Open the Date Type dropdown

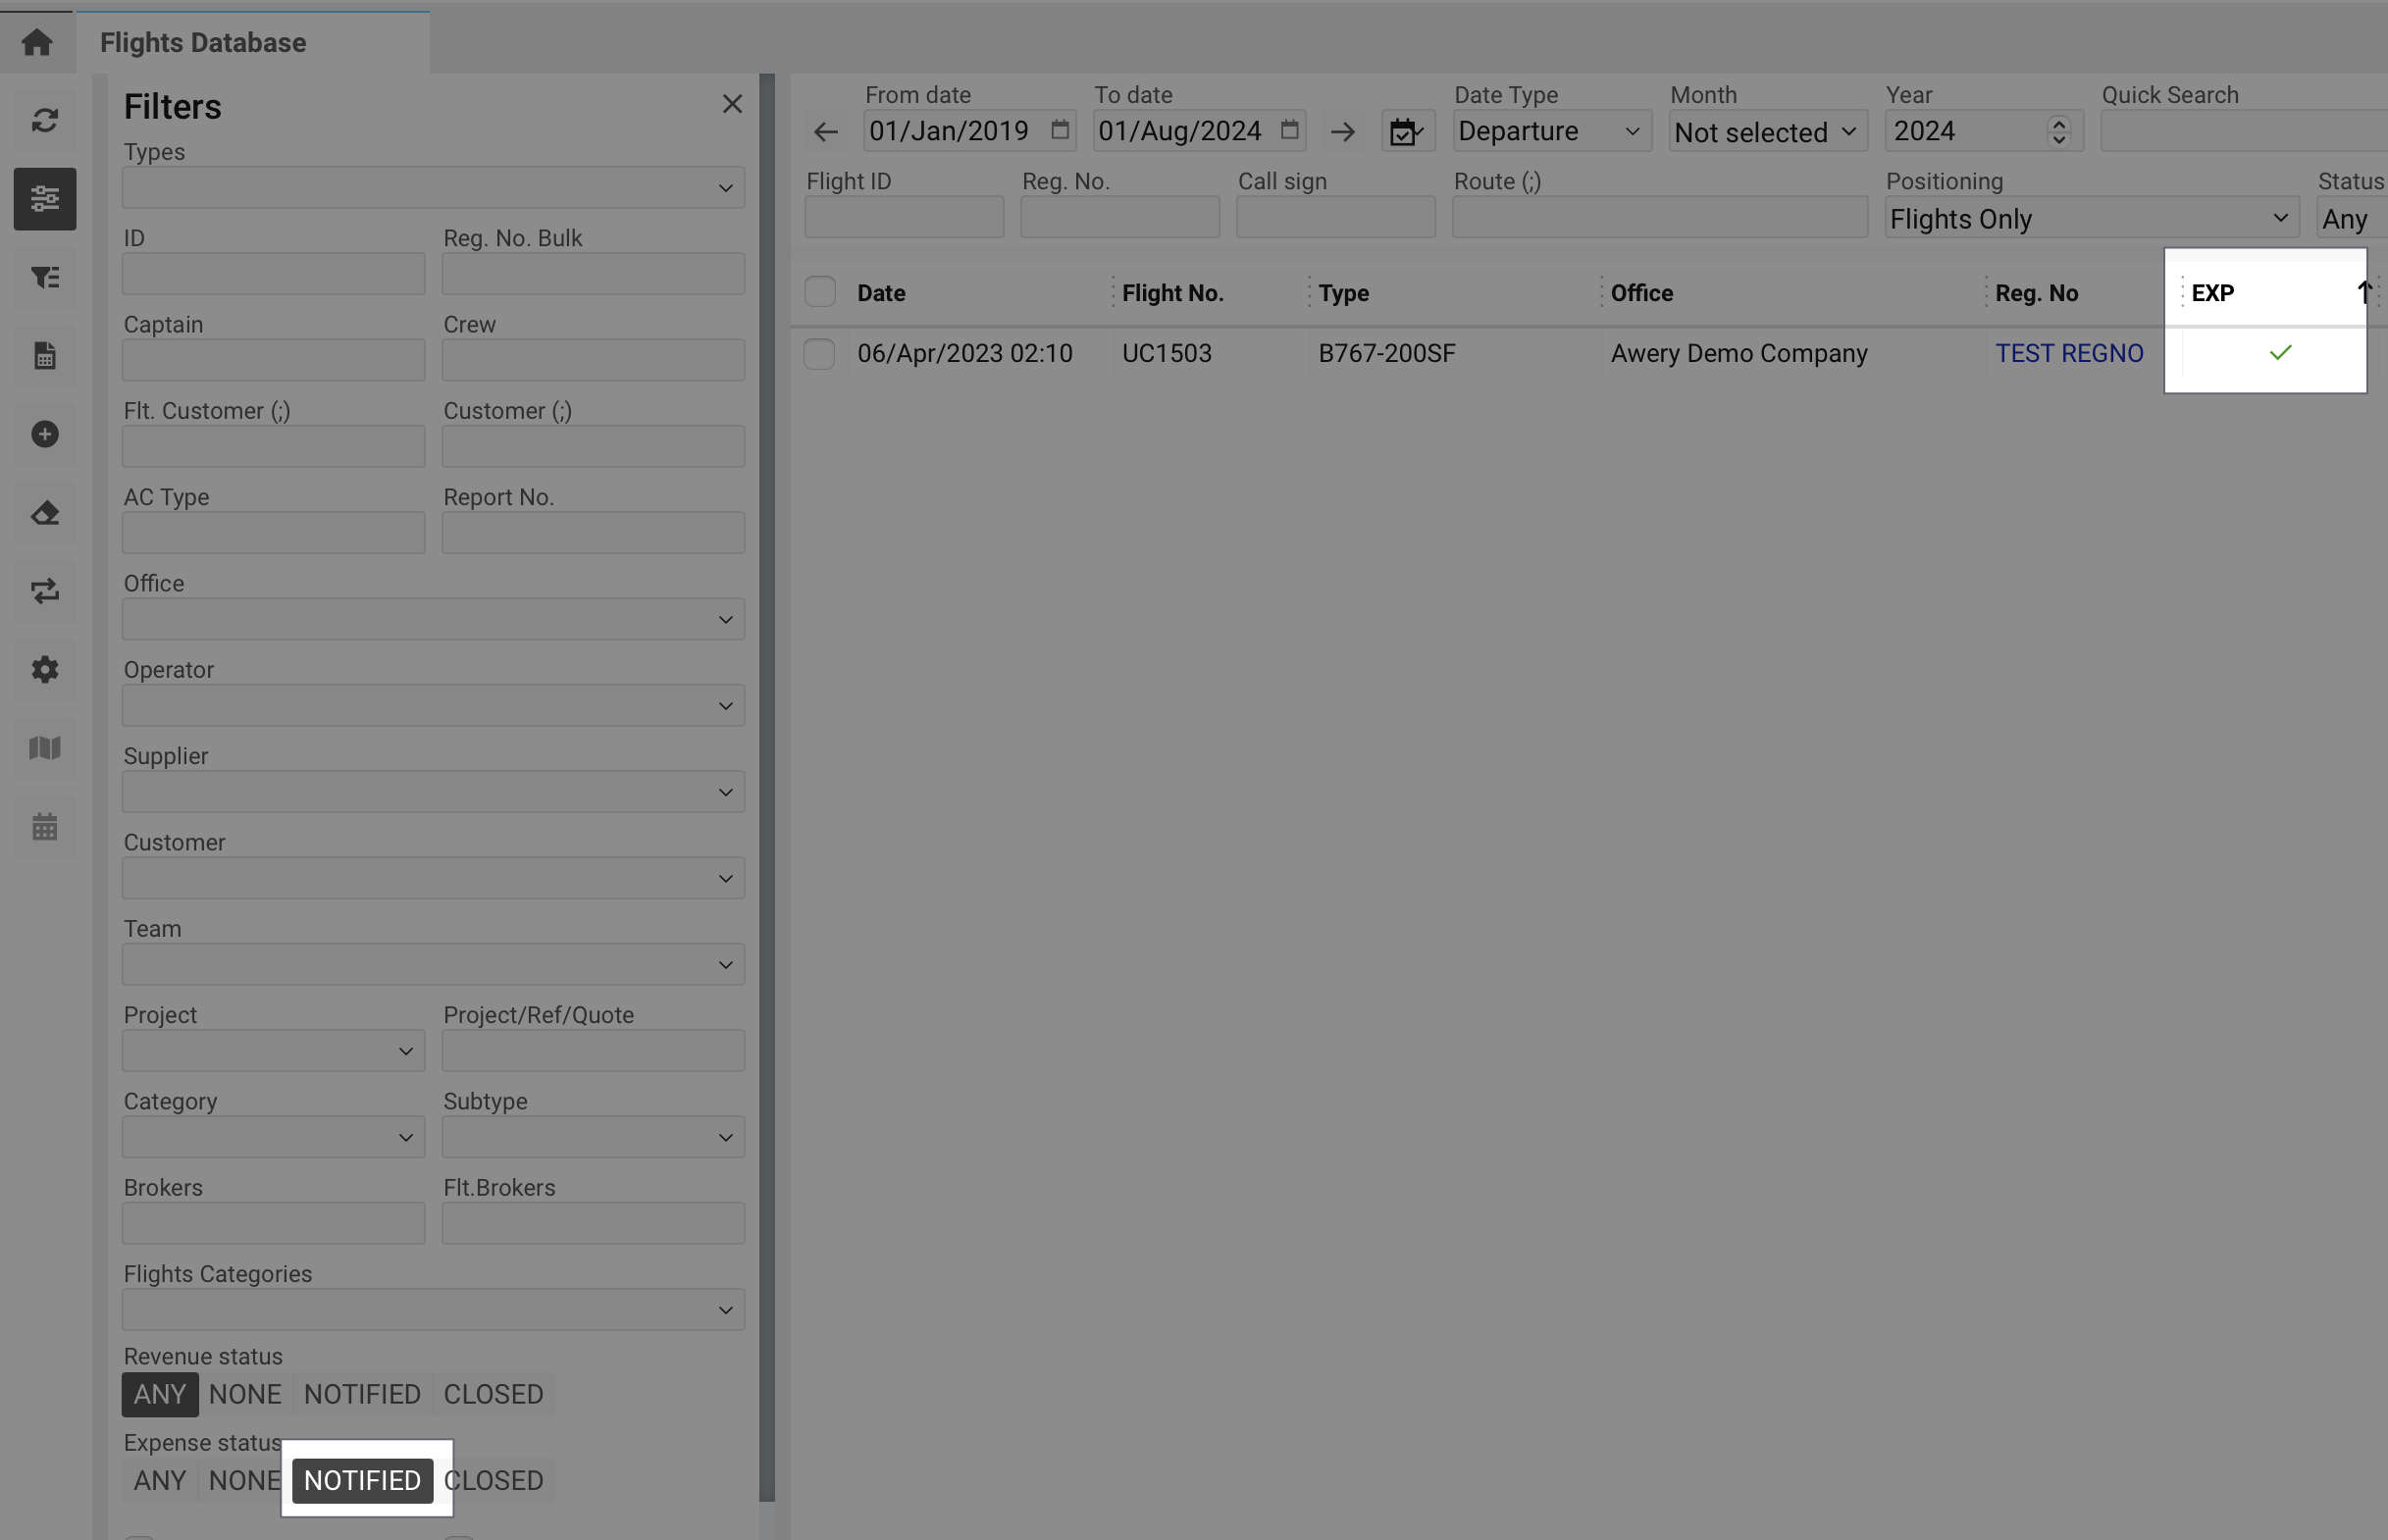pyautogui.click(x=1549, y=132)
